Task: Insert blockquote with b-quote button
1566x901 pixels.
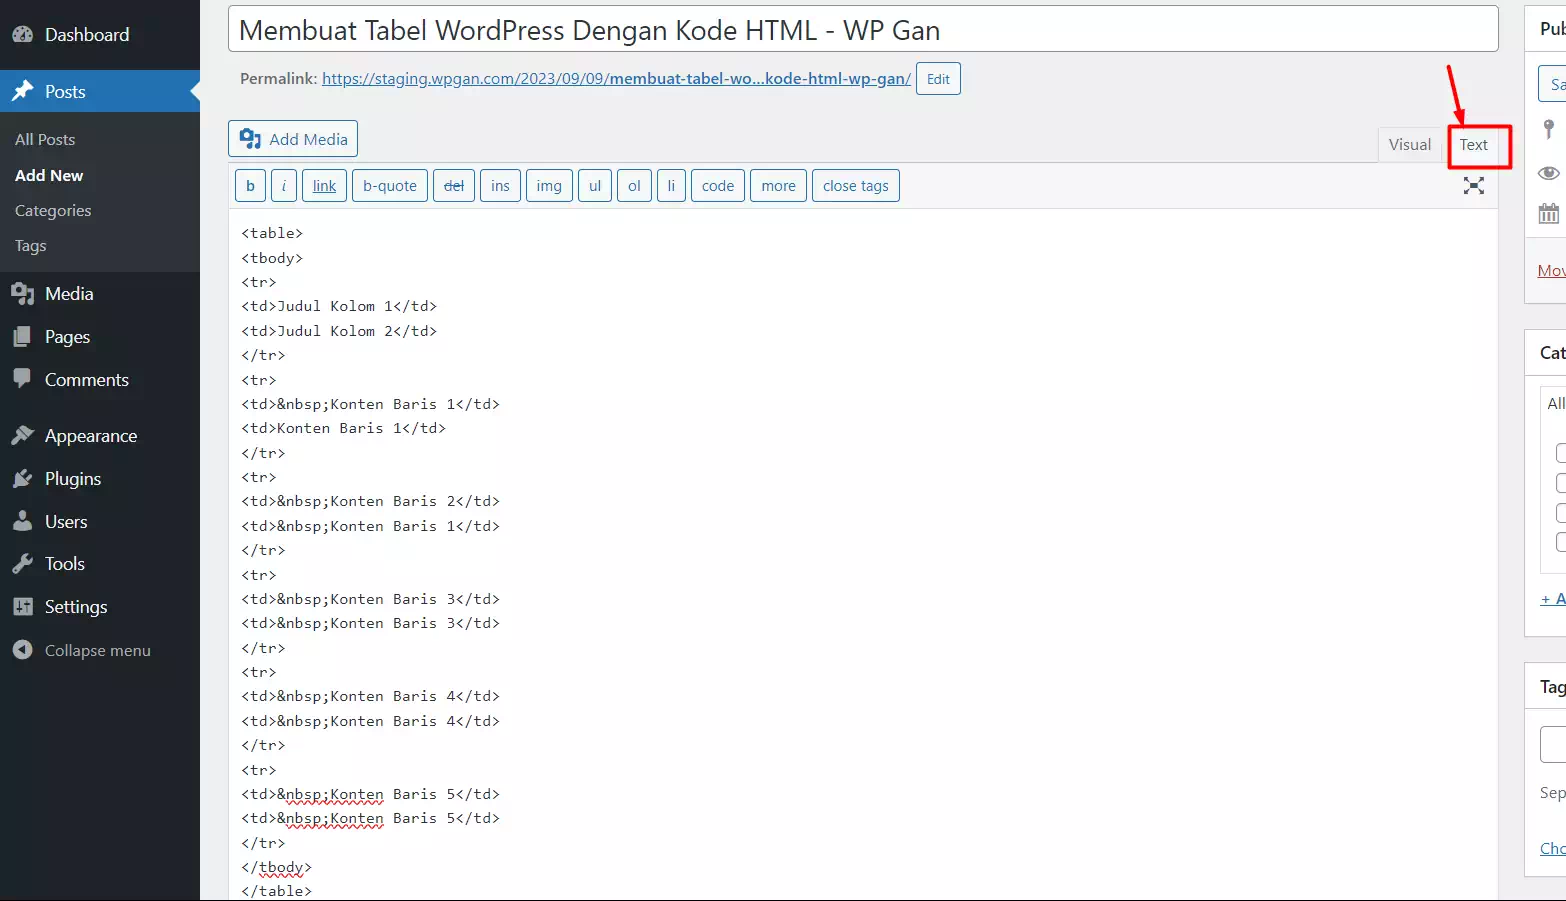Action: 390,186
